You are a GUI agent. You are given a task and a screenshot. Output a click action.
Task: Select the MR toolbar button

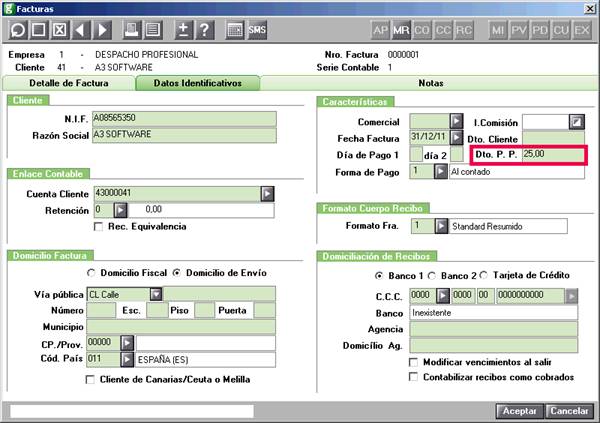tap(401, 30)
